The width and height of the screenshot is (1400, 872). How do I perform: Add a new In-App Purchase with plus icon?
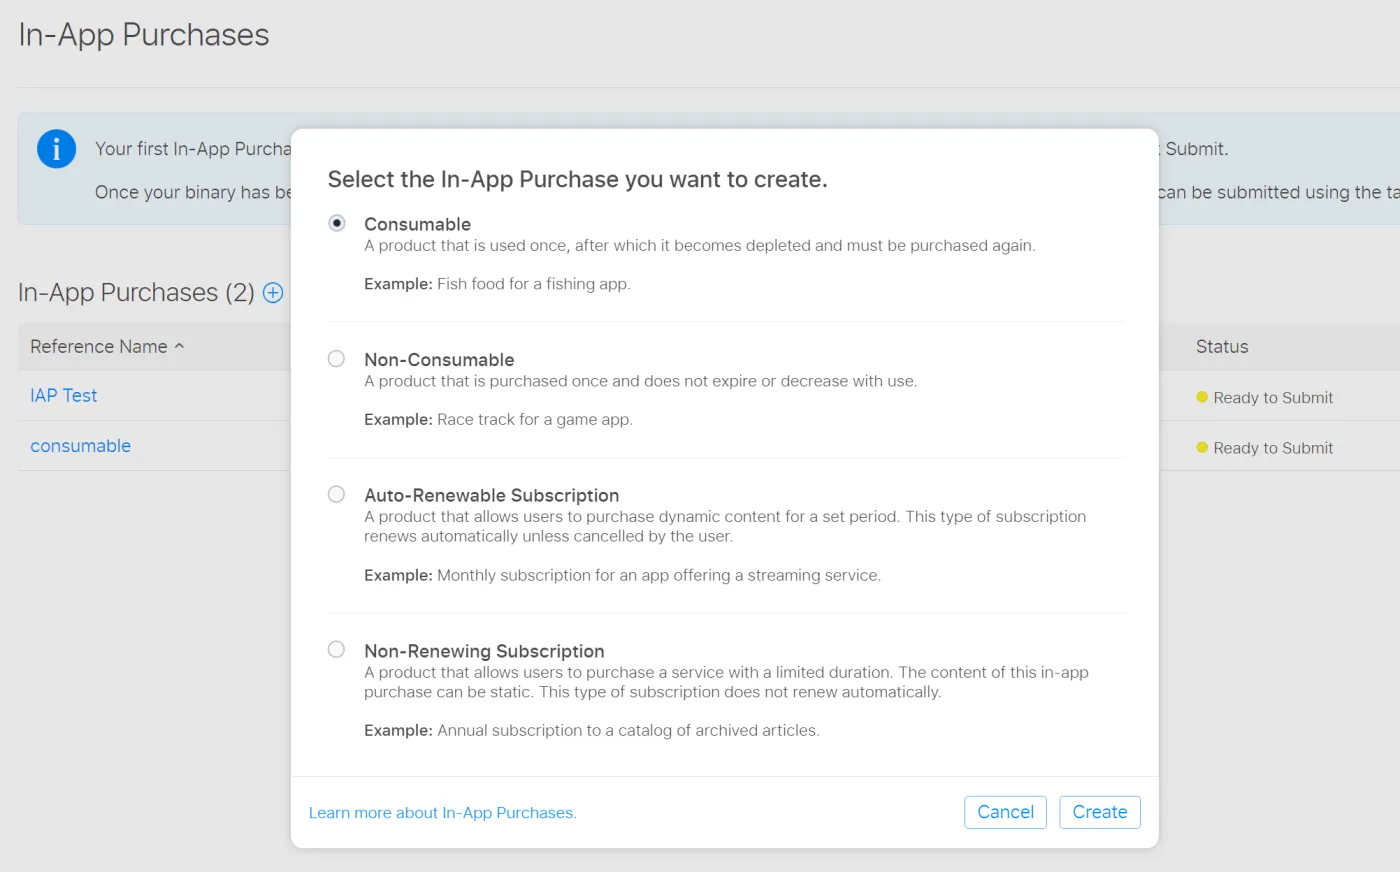pos(273,293)
